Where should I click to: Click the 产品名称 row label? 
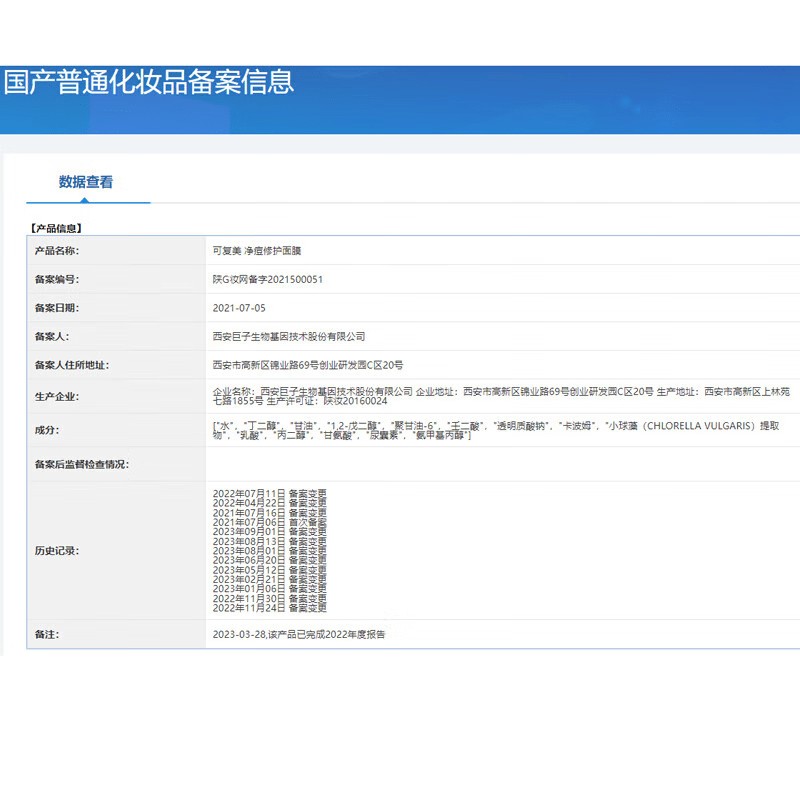(57, 251)
